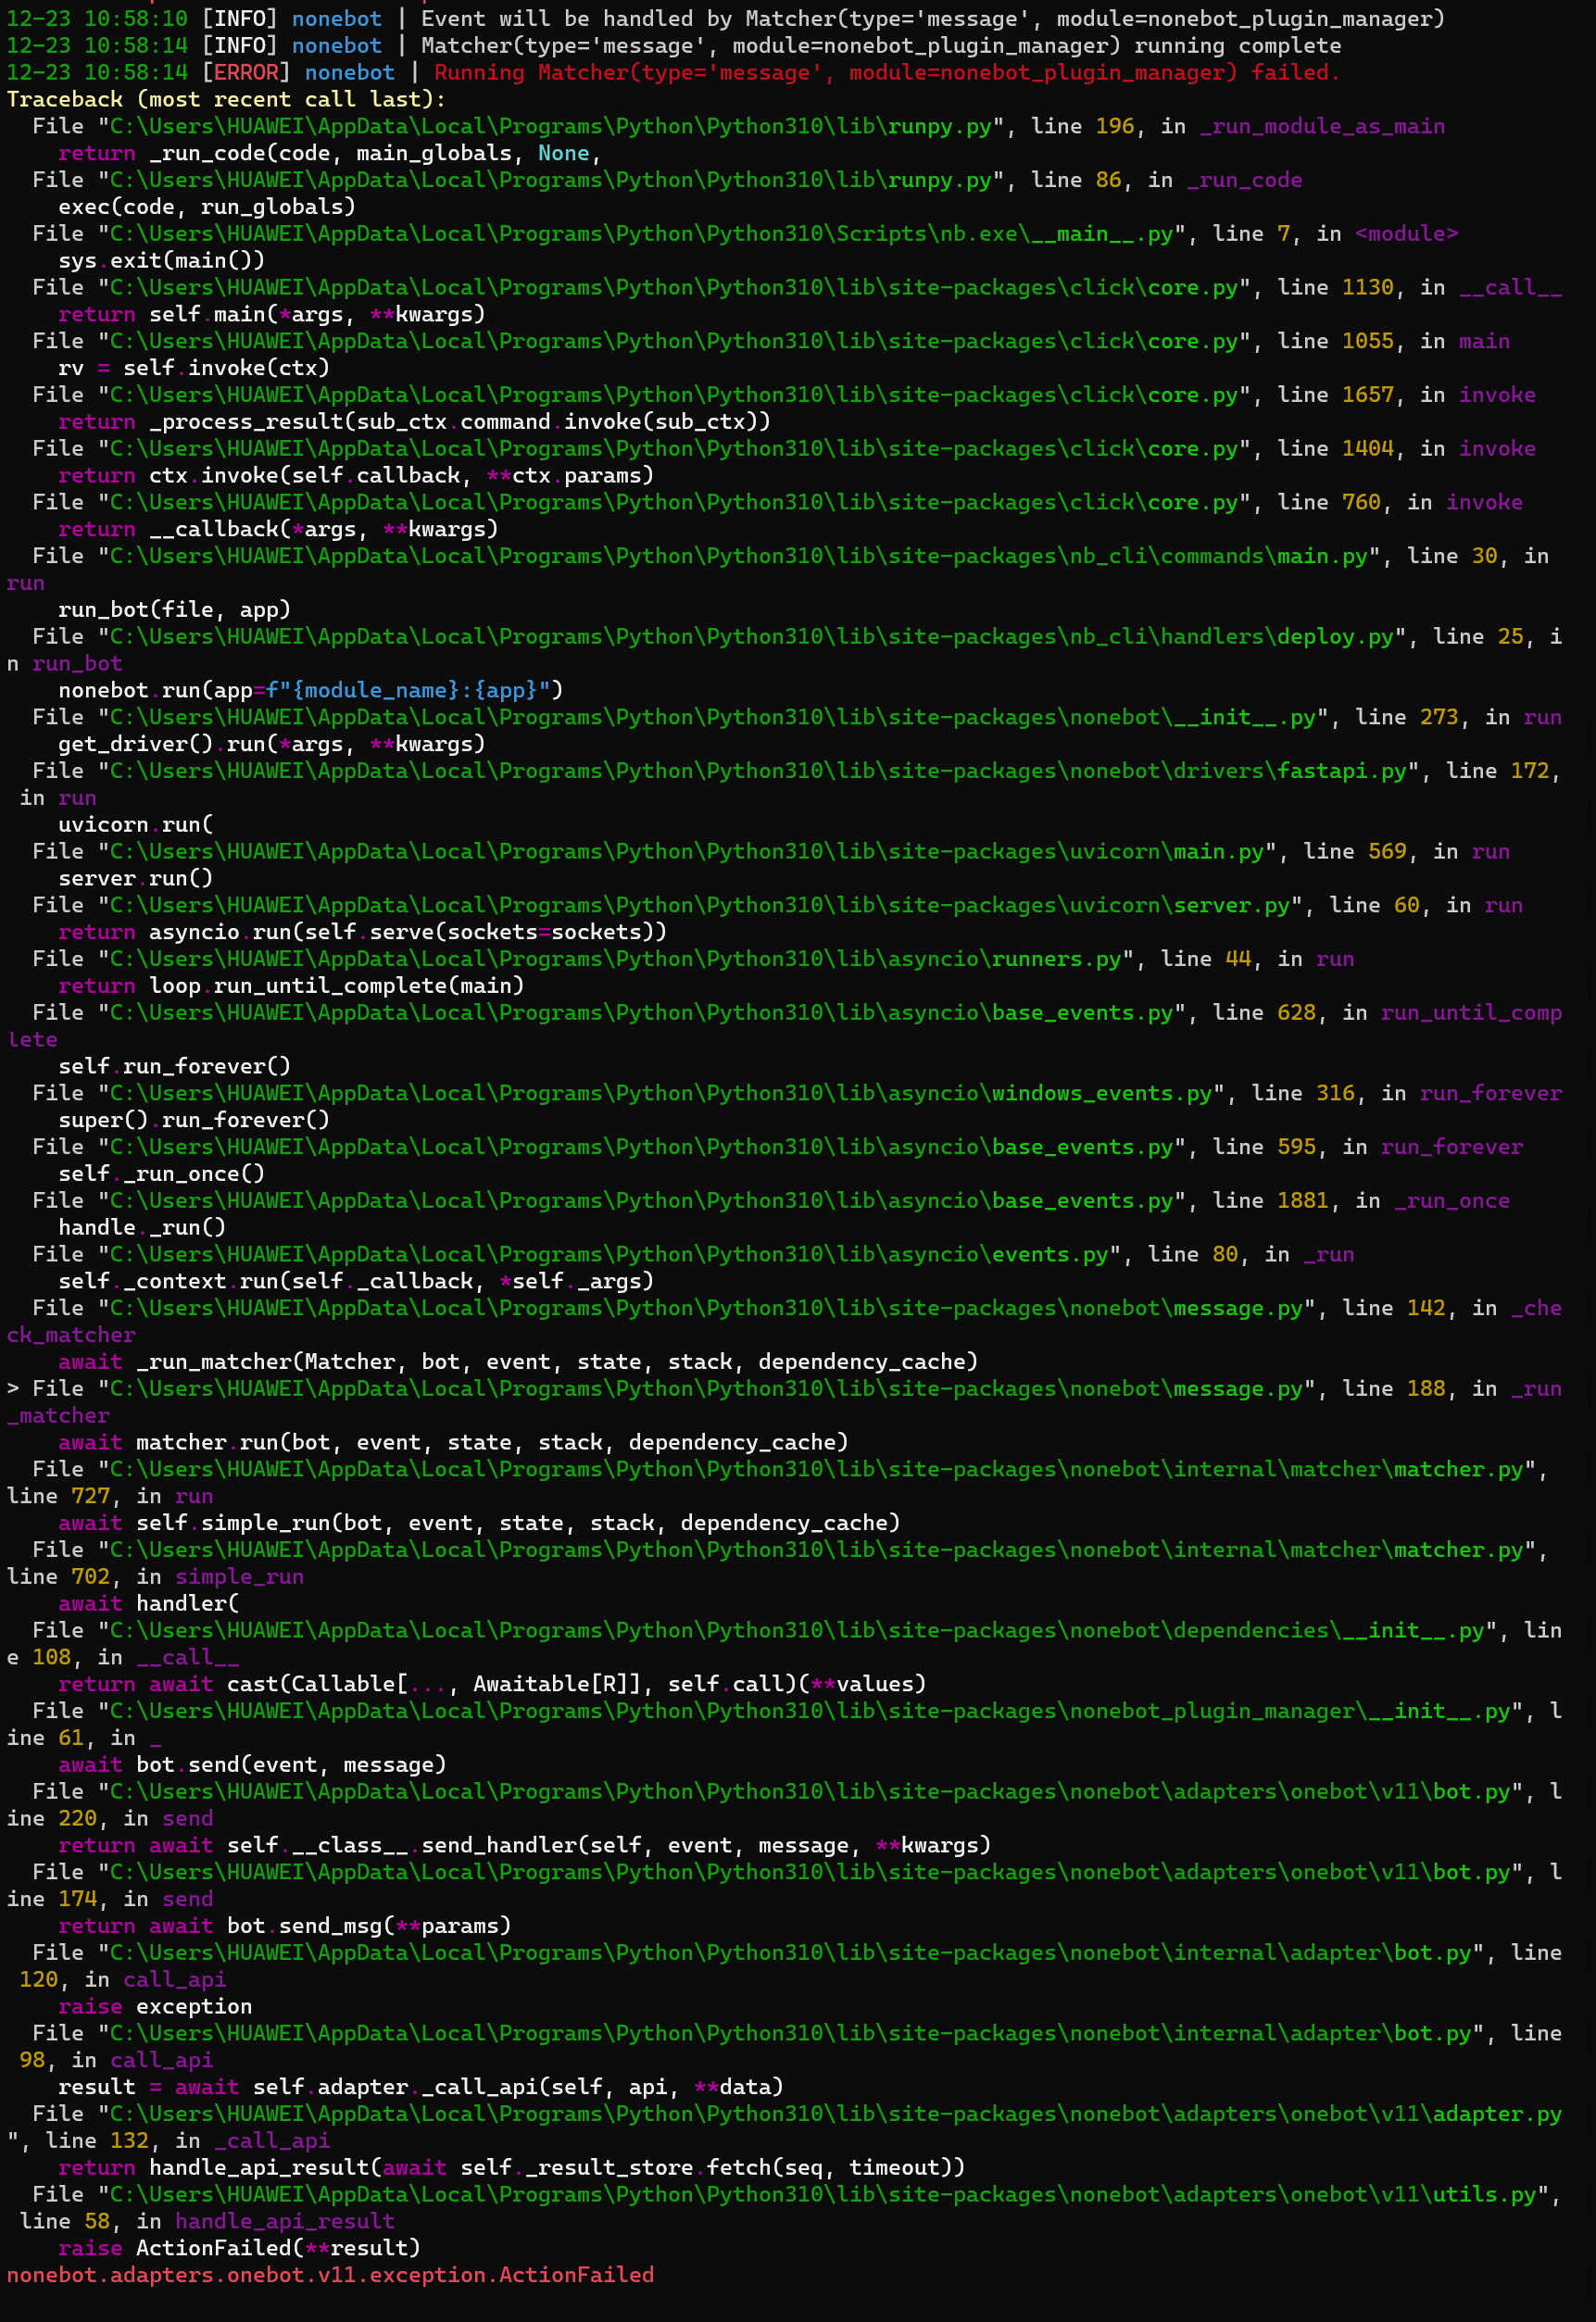The image size is (1596, 2322).
Task: Click the '[ERROR]' log level tag
Action: [246, 73]
